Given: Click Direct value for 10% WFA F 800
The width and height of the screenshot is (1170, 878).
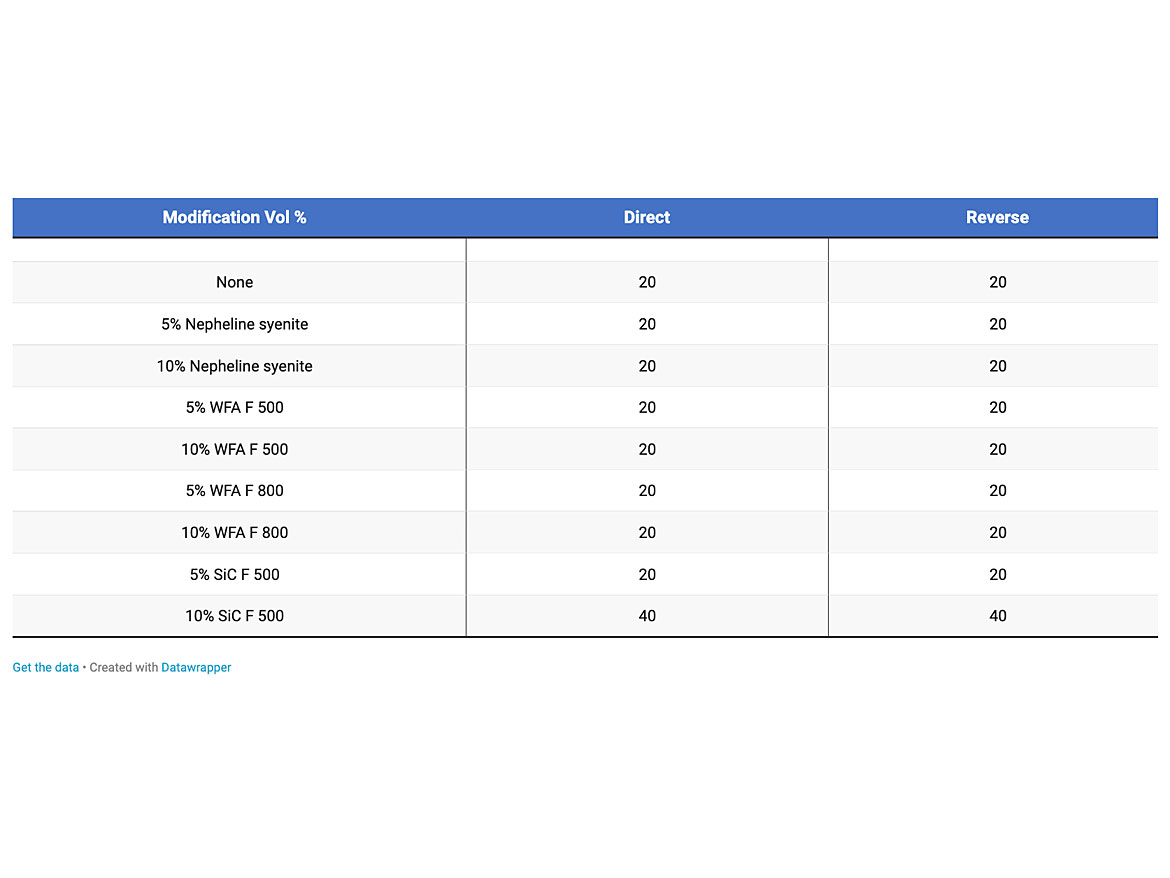Looking at the screenshot, I should point(647,533).
